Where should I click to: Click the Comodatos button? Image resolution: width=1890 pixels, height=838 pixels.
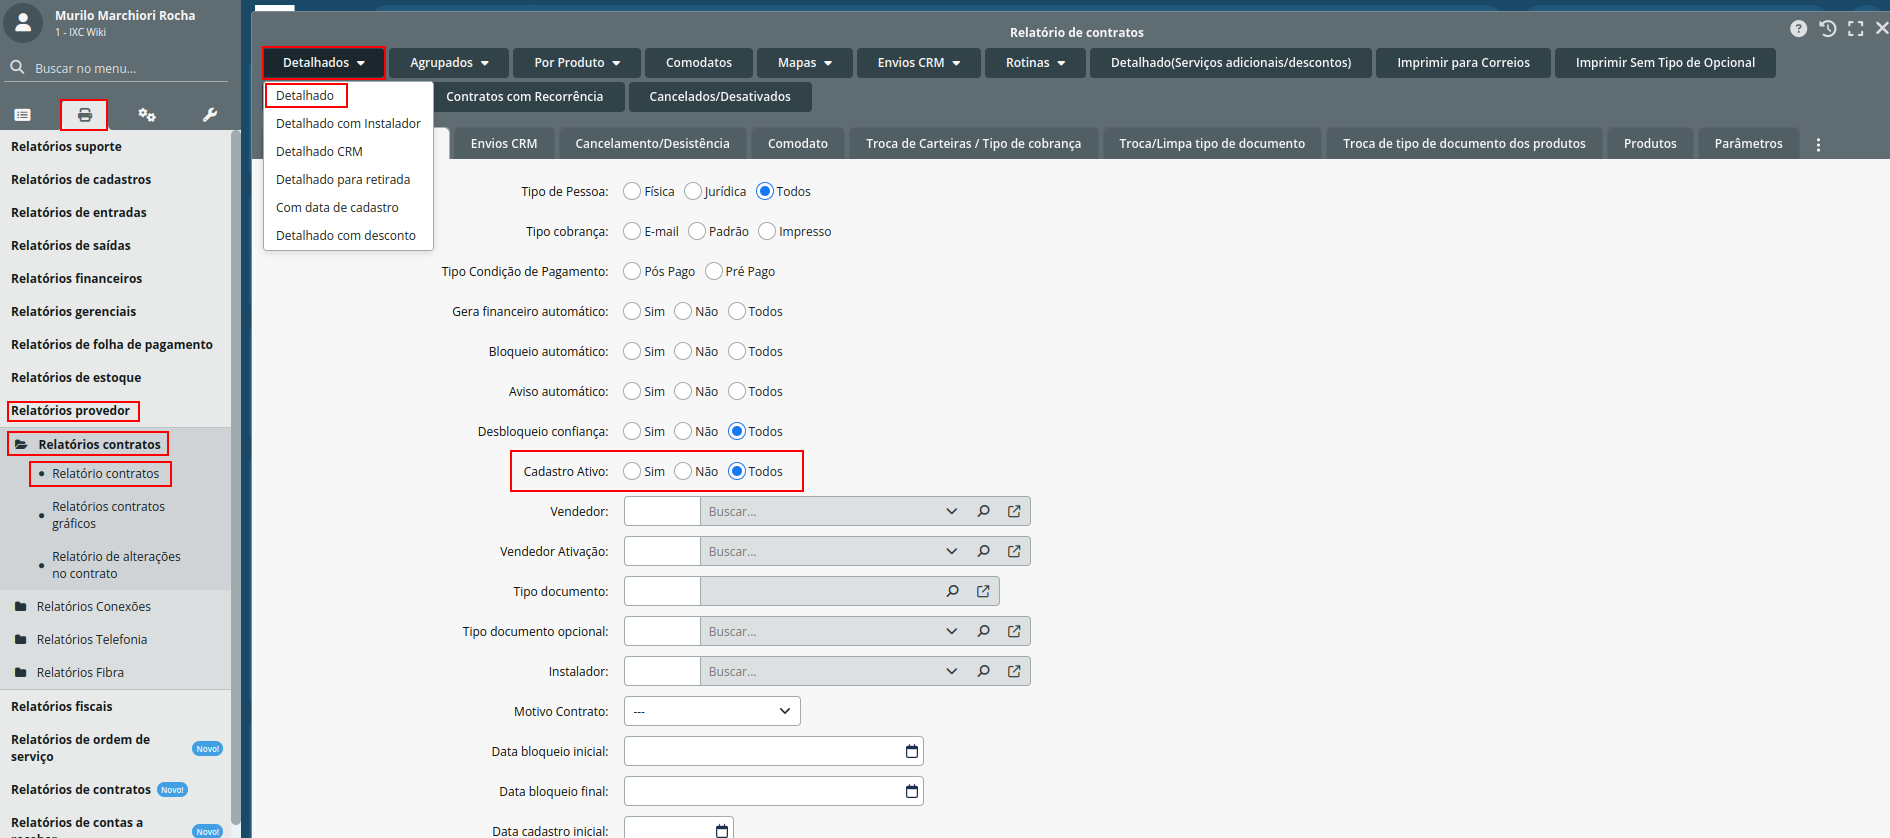(x=699, y=62)
